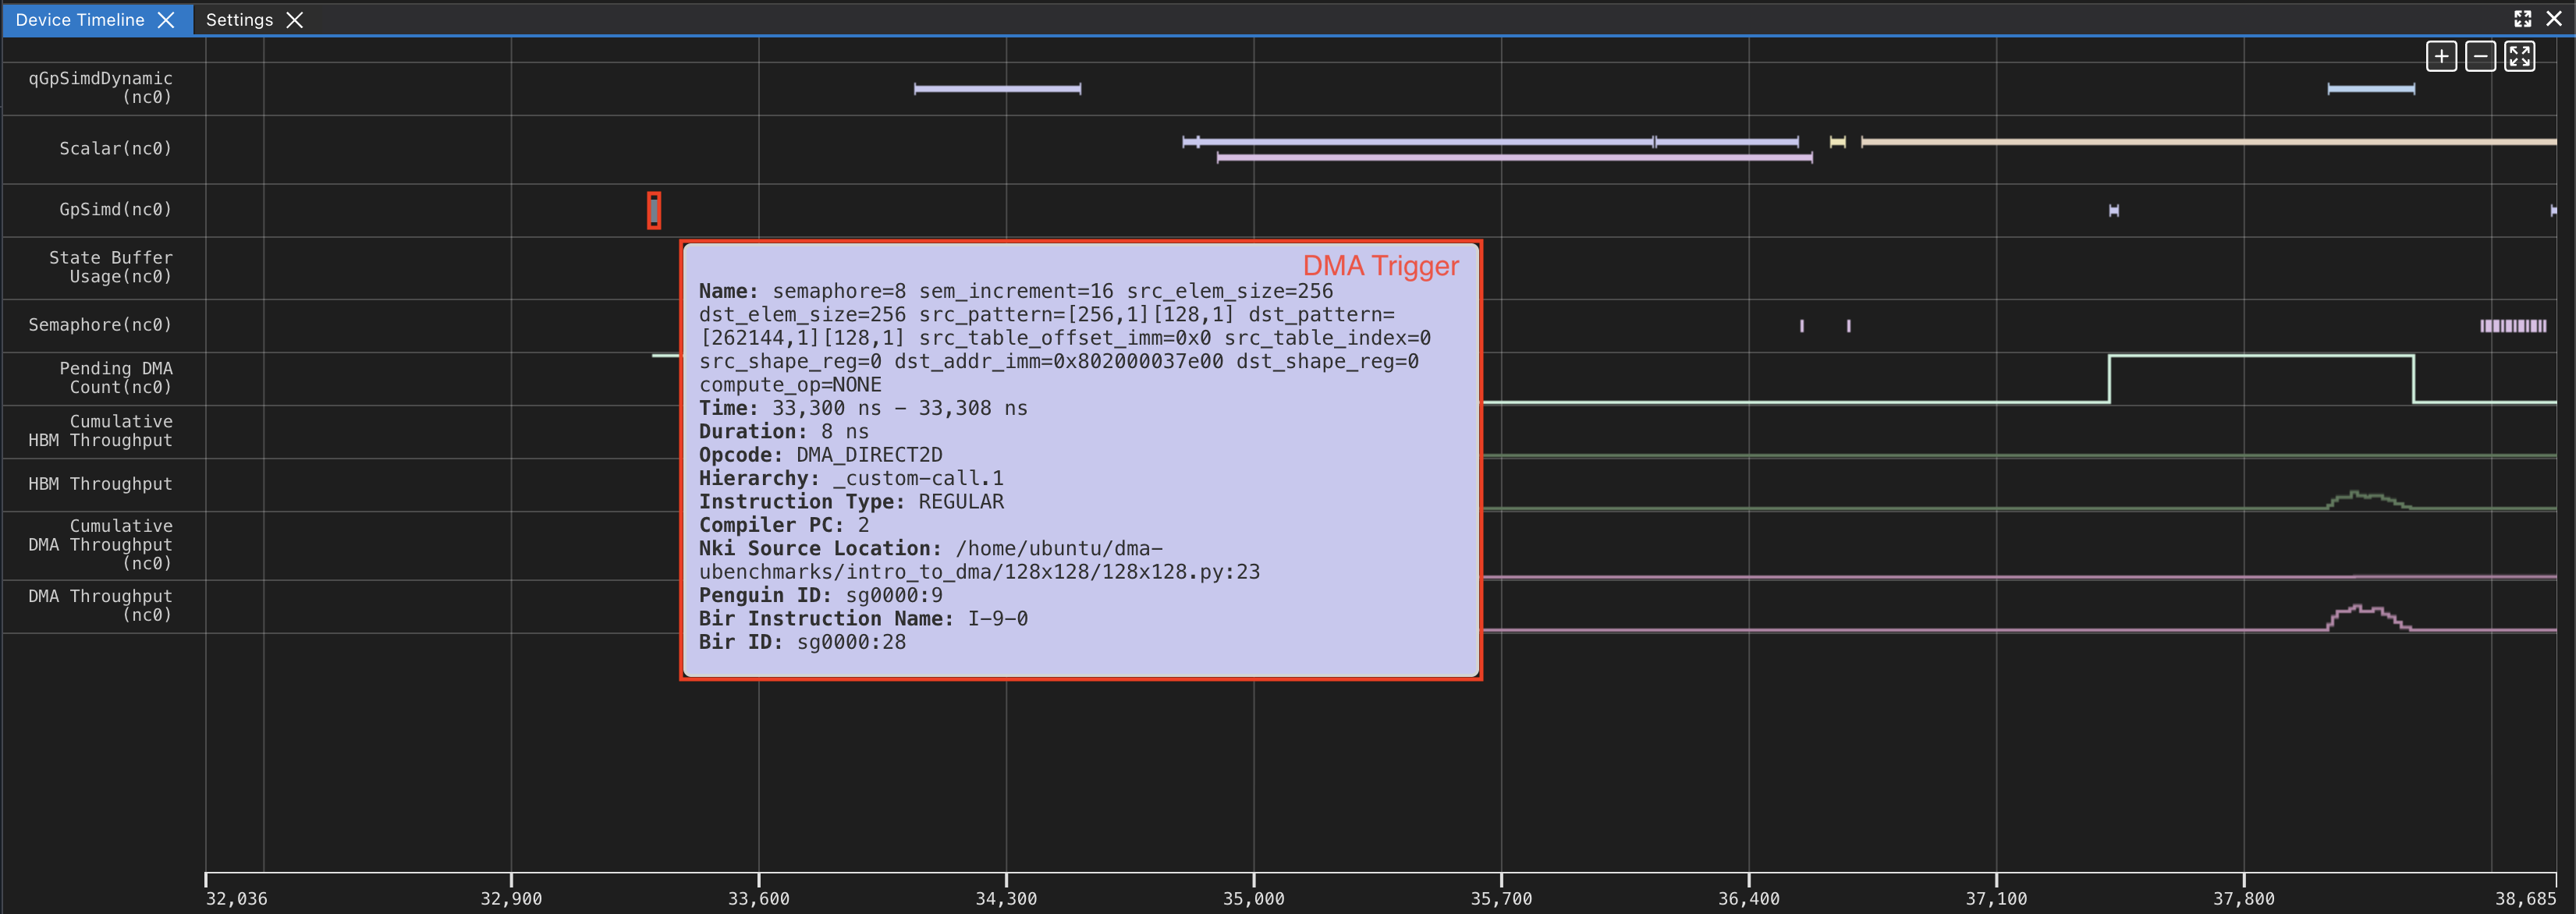Viewport: 2576px width, 914px height.
Task: Close the Settings tab
Action: [294, 19]
